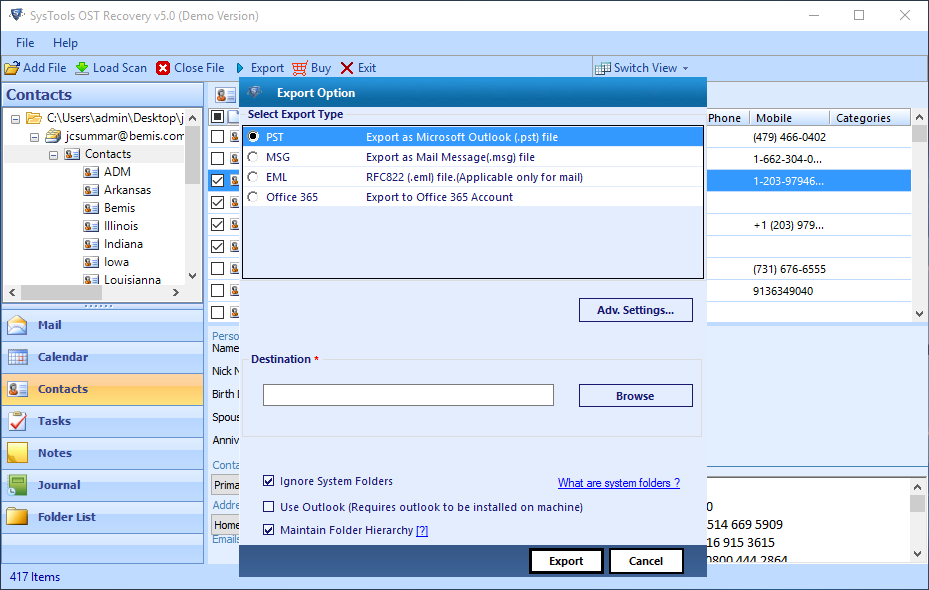Switch to the Contacts navigation pane
The width and height of the screenshot is (929, 590).
[x=102, y=389]
